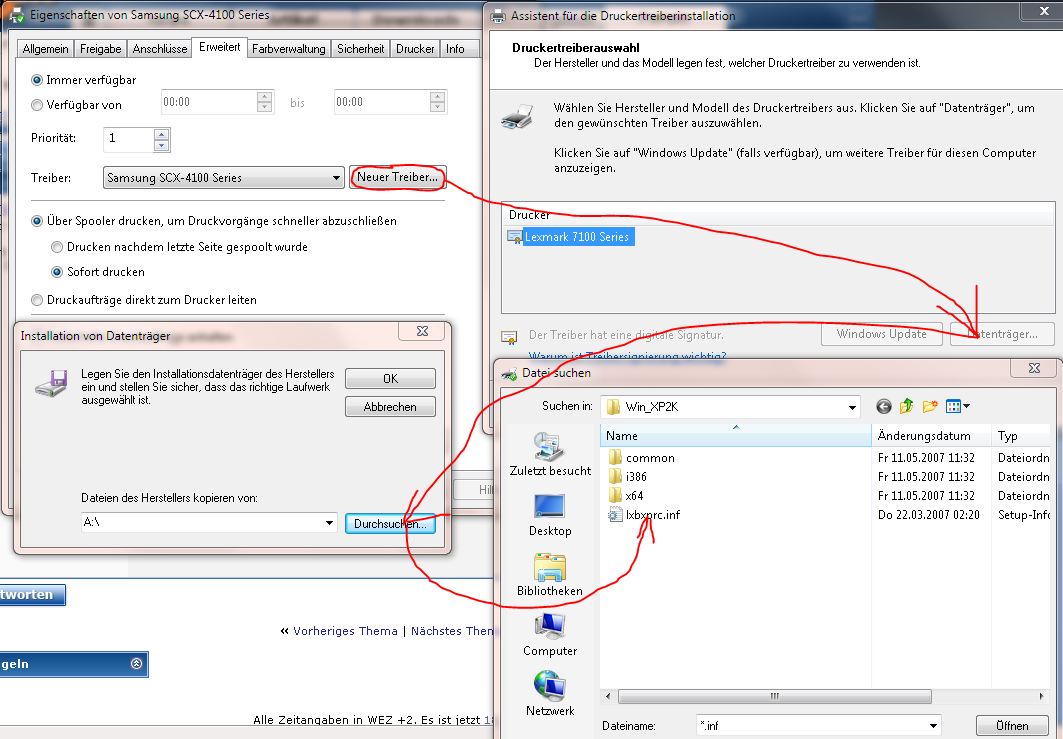Click the antworten forum button

click(x=32, y=595)
